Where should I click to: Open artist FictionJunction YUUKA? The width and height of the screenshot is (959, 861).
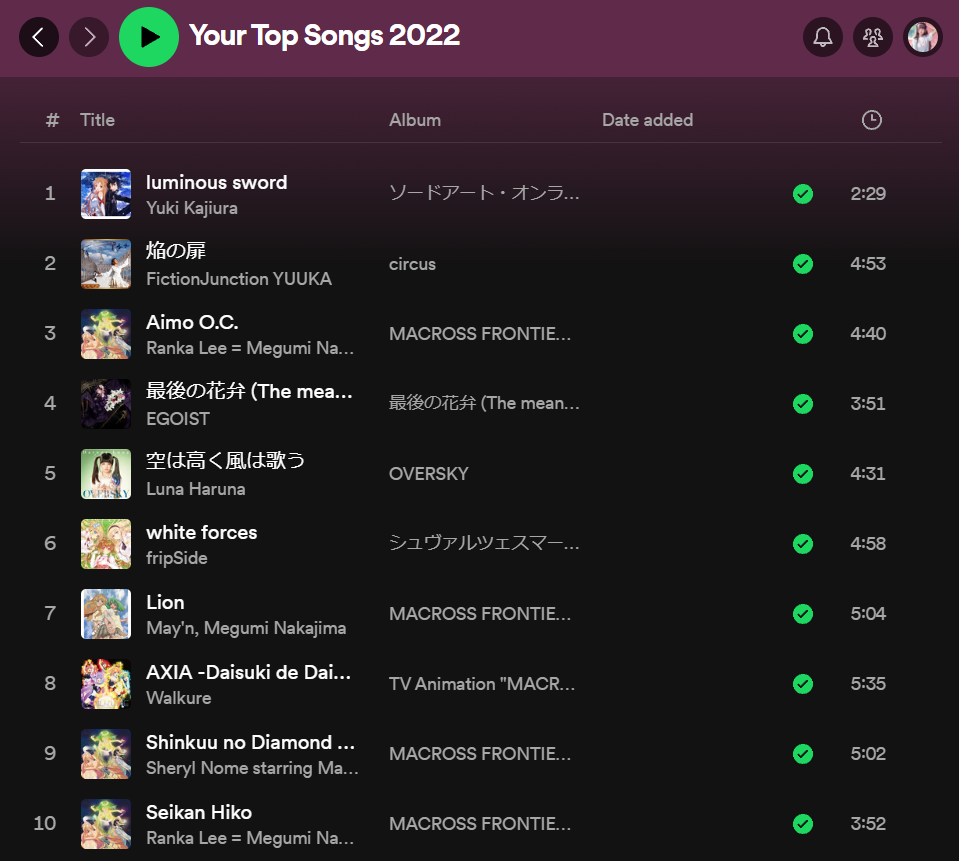pos(239,279)
